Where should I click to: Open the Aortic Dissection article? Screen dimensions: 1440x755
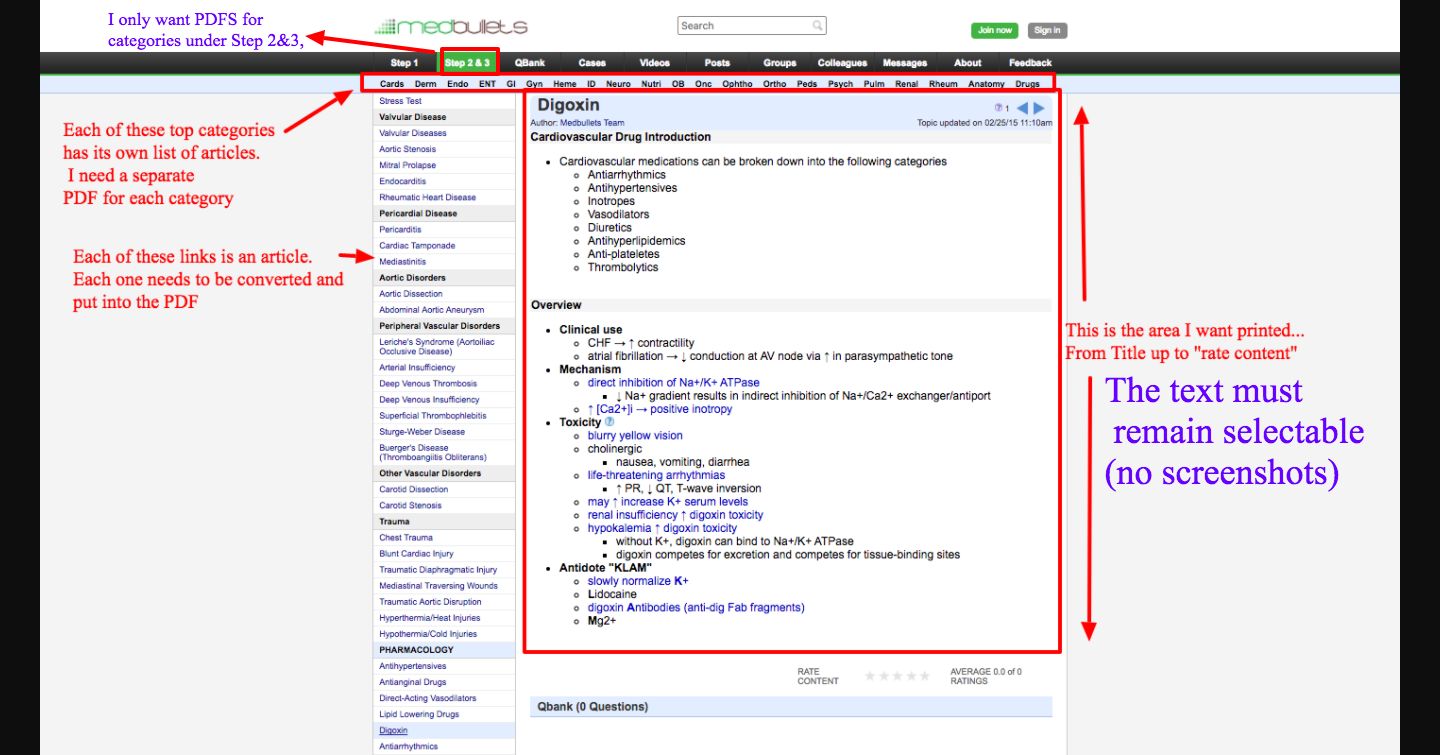point(411,294)
